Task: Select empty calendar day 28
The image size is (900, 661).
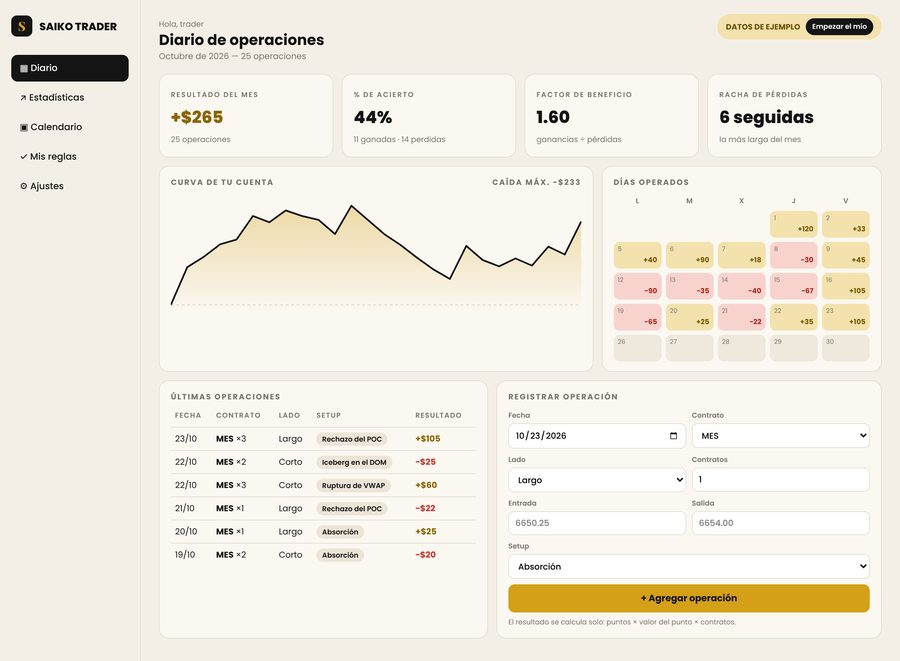Action: pyautogui.click(x=742, y=348)
